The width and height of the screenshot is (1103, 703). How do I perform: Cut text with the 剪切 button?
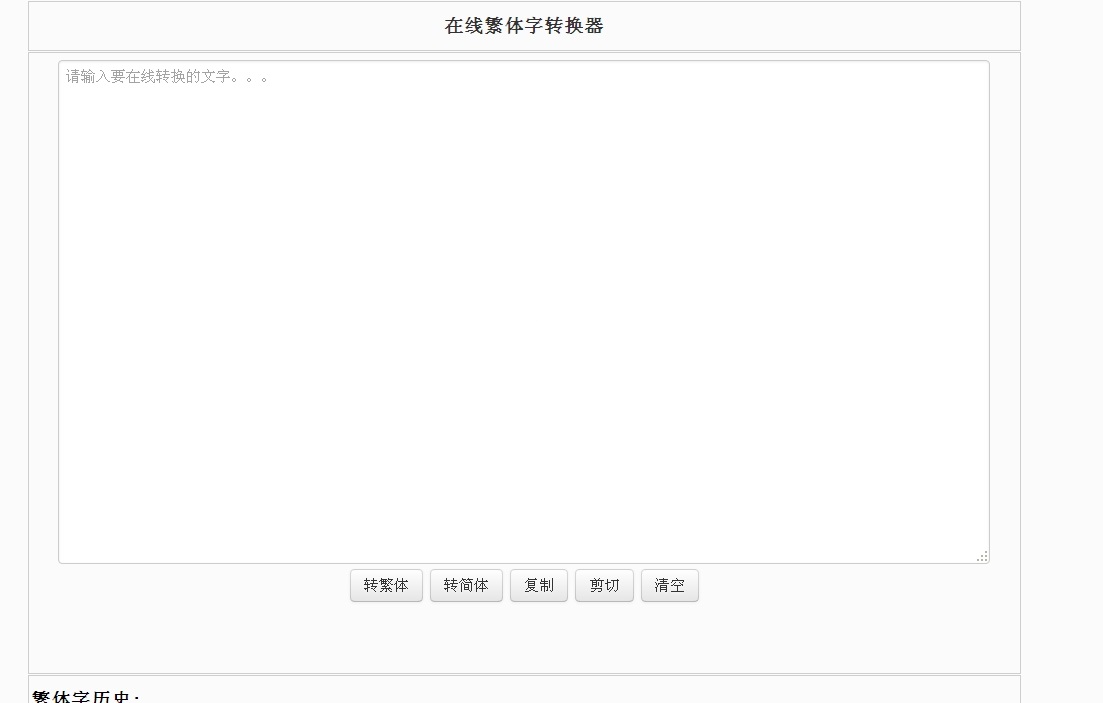click(x=604, y=585)
